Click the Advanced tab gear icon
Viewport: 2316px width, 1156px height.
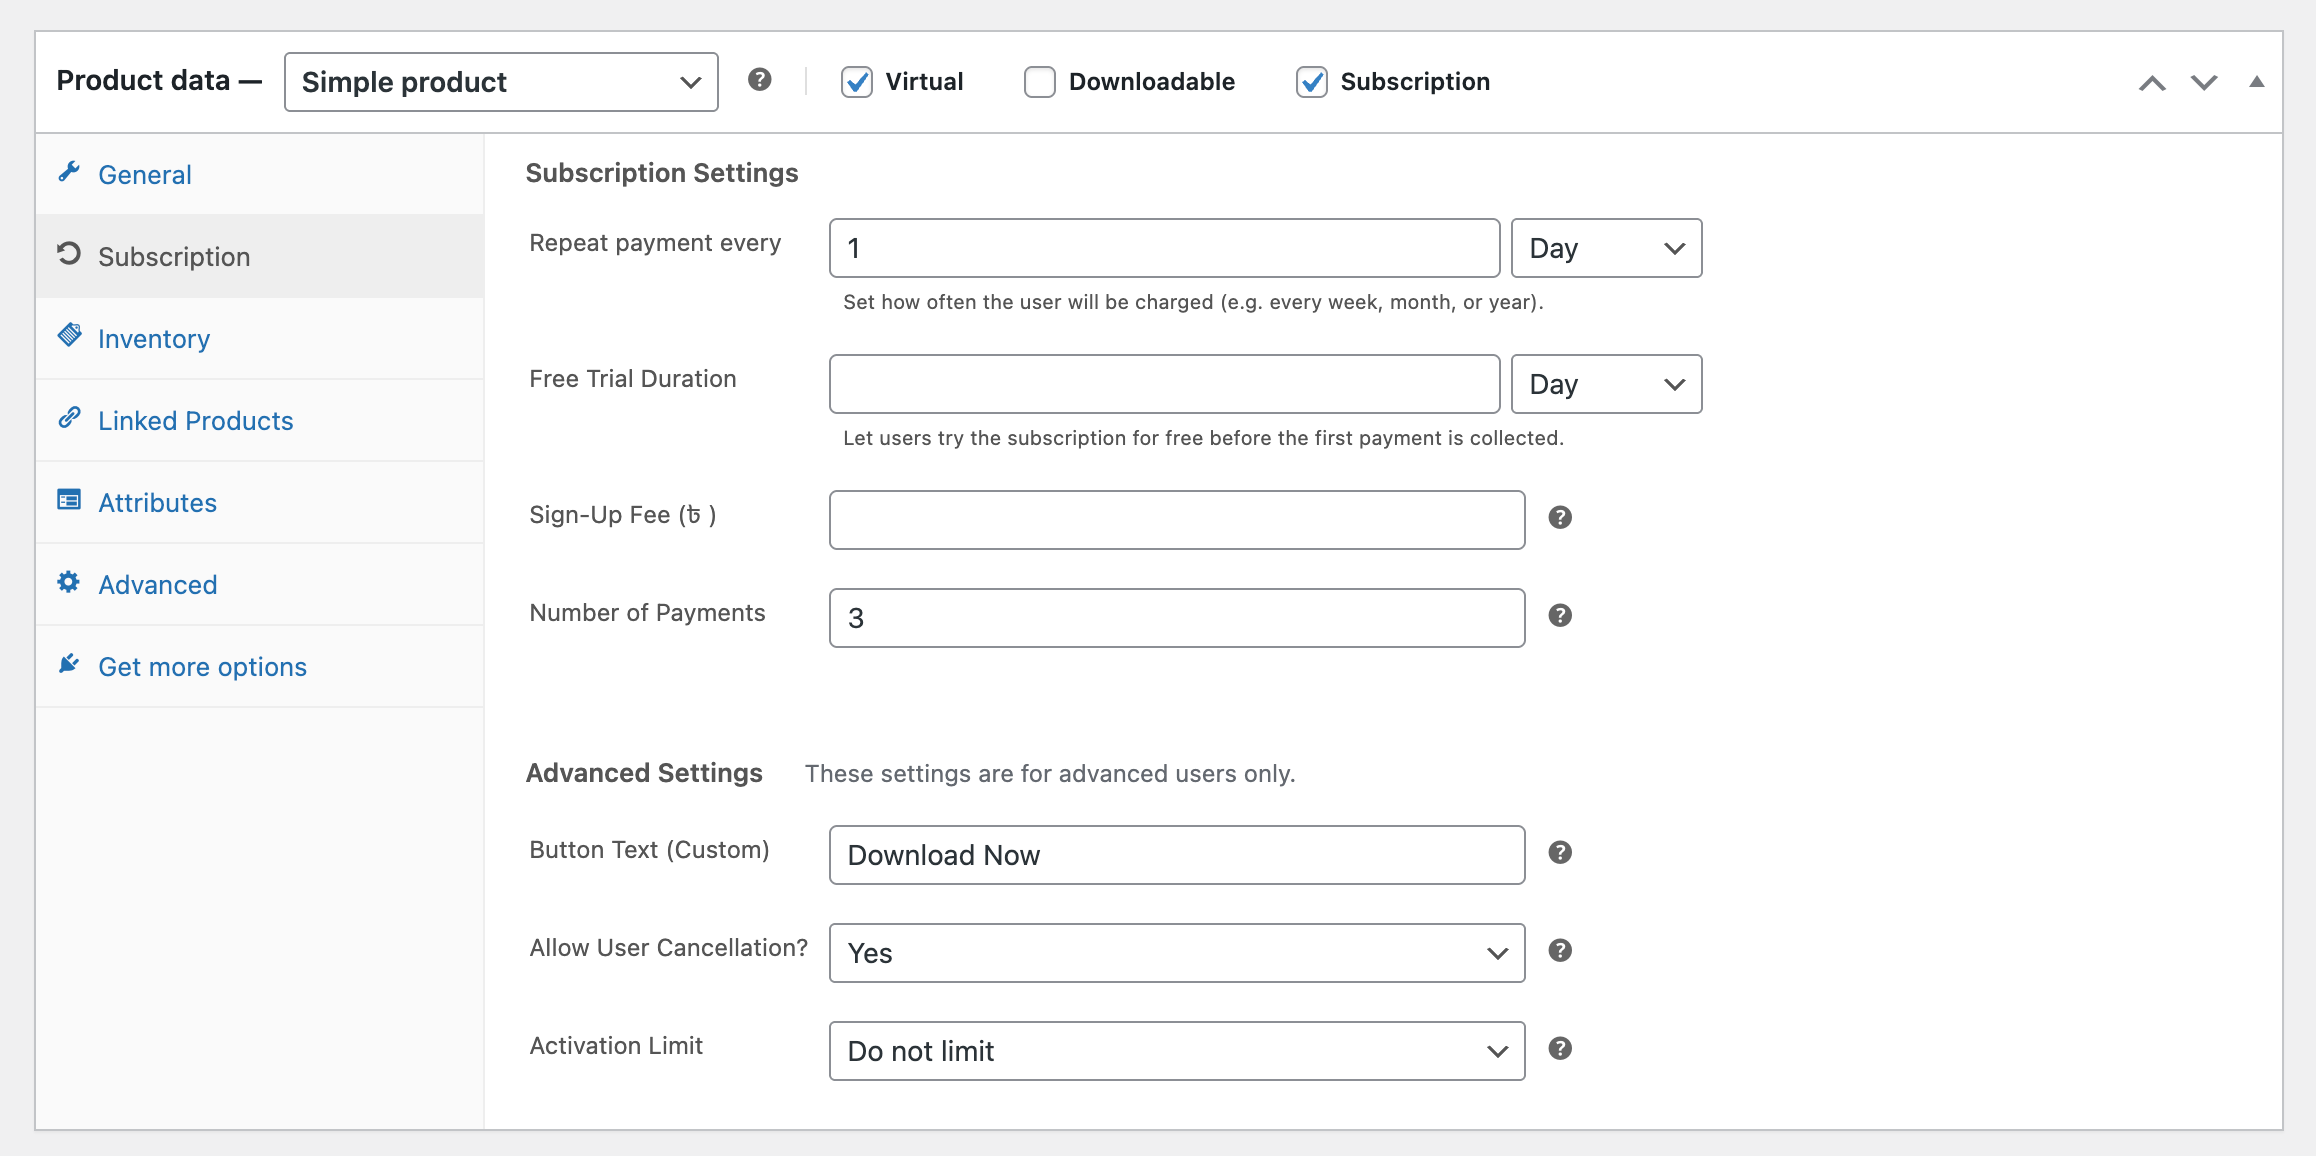[x=69, y=582]
